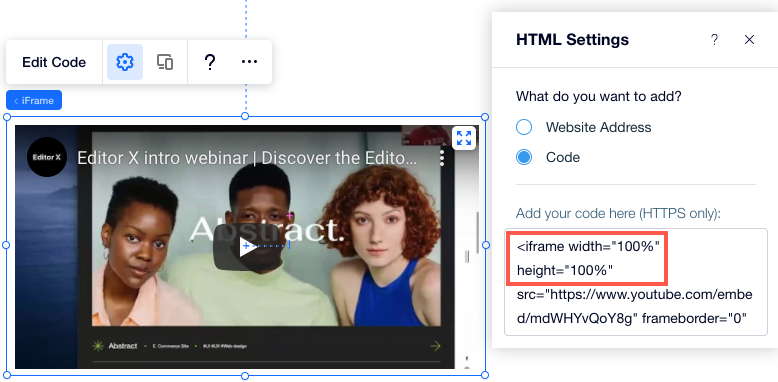Click the top-center resize handle of iFrame
778x382 pixels.
(245, 116)
